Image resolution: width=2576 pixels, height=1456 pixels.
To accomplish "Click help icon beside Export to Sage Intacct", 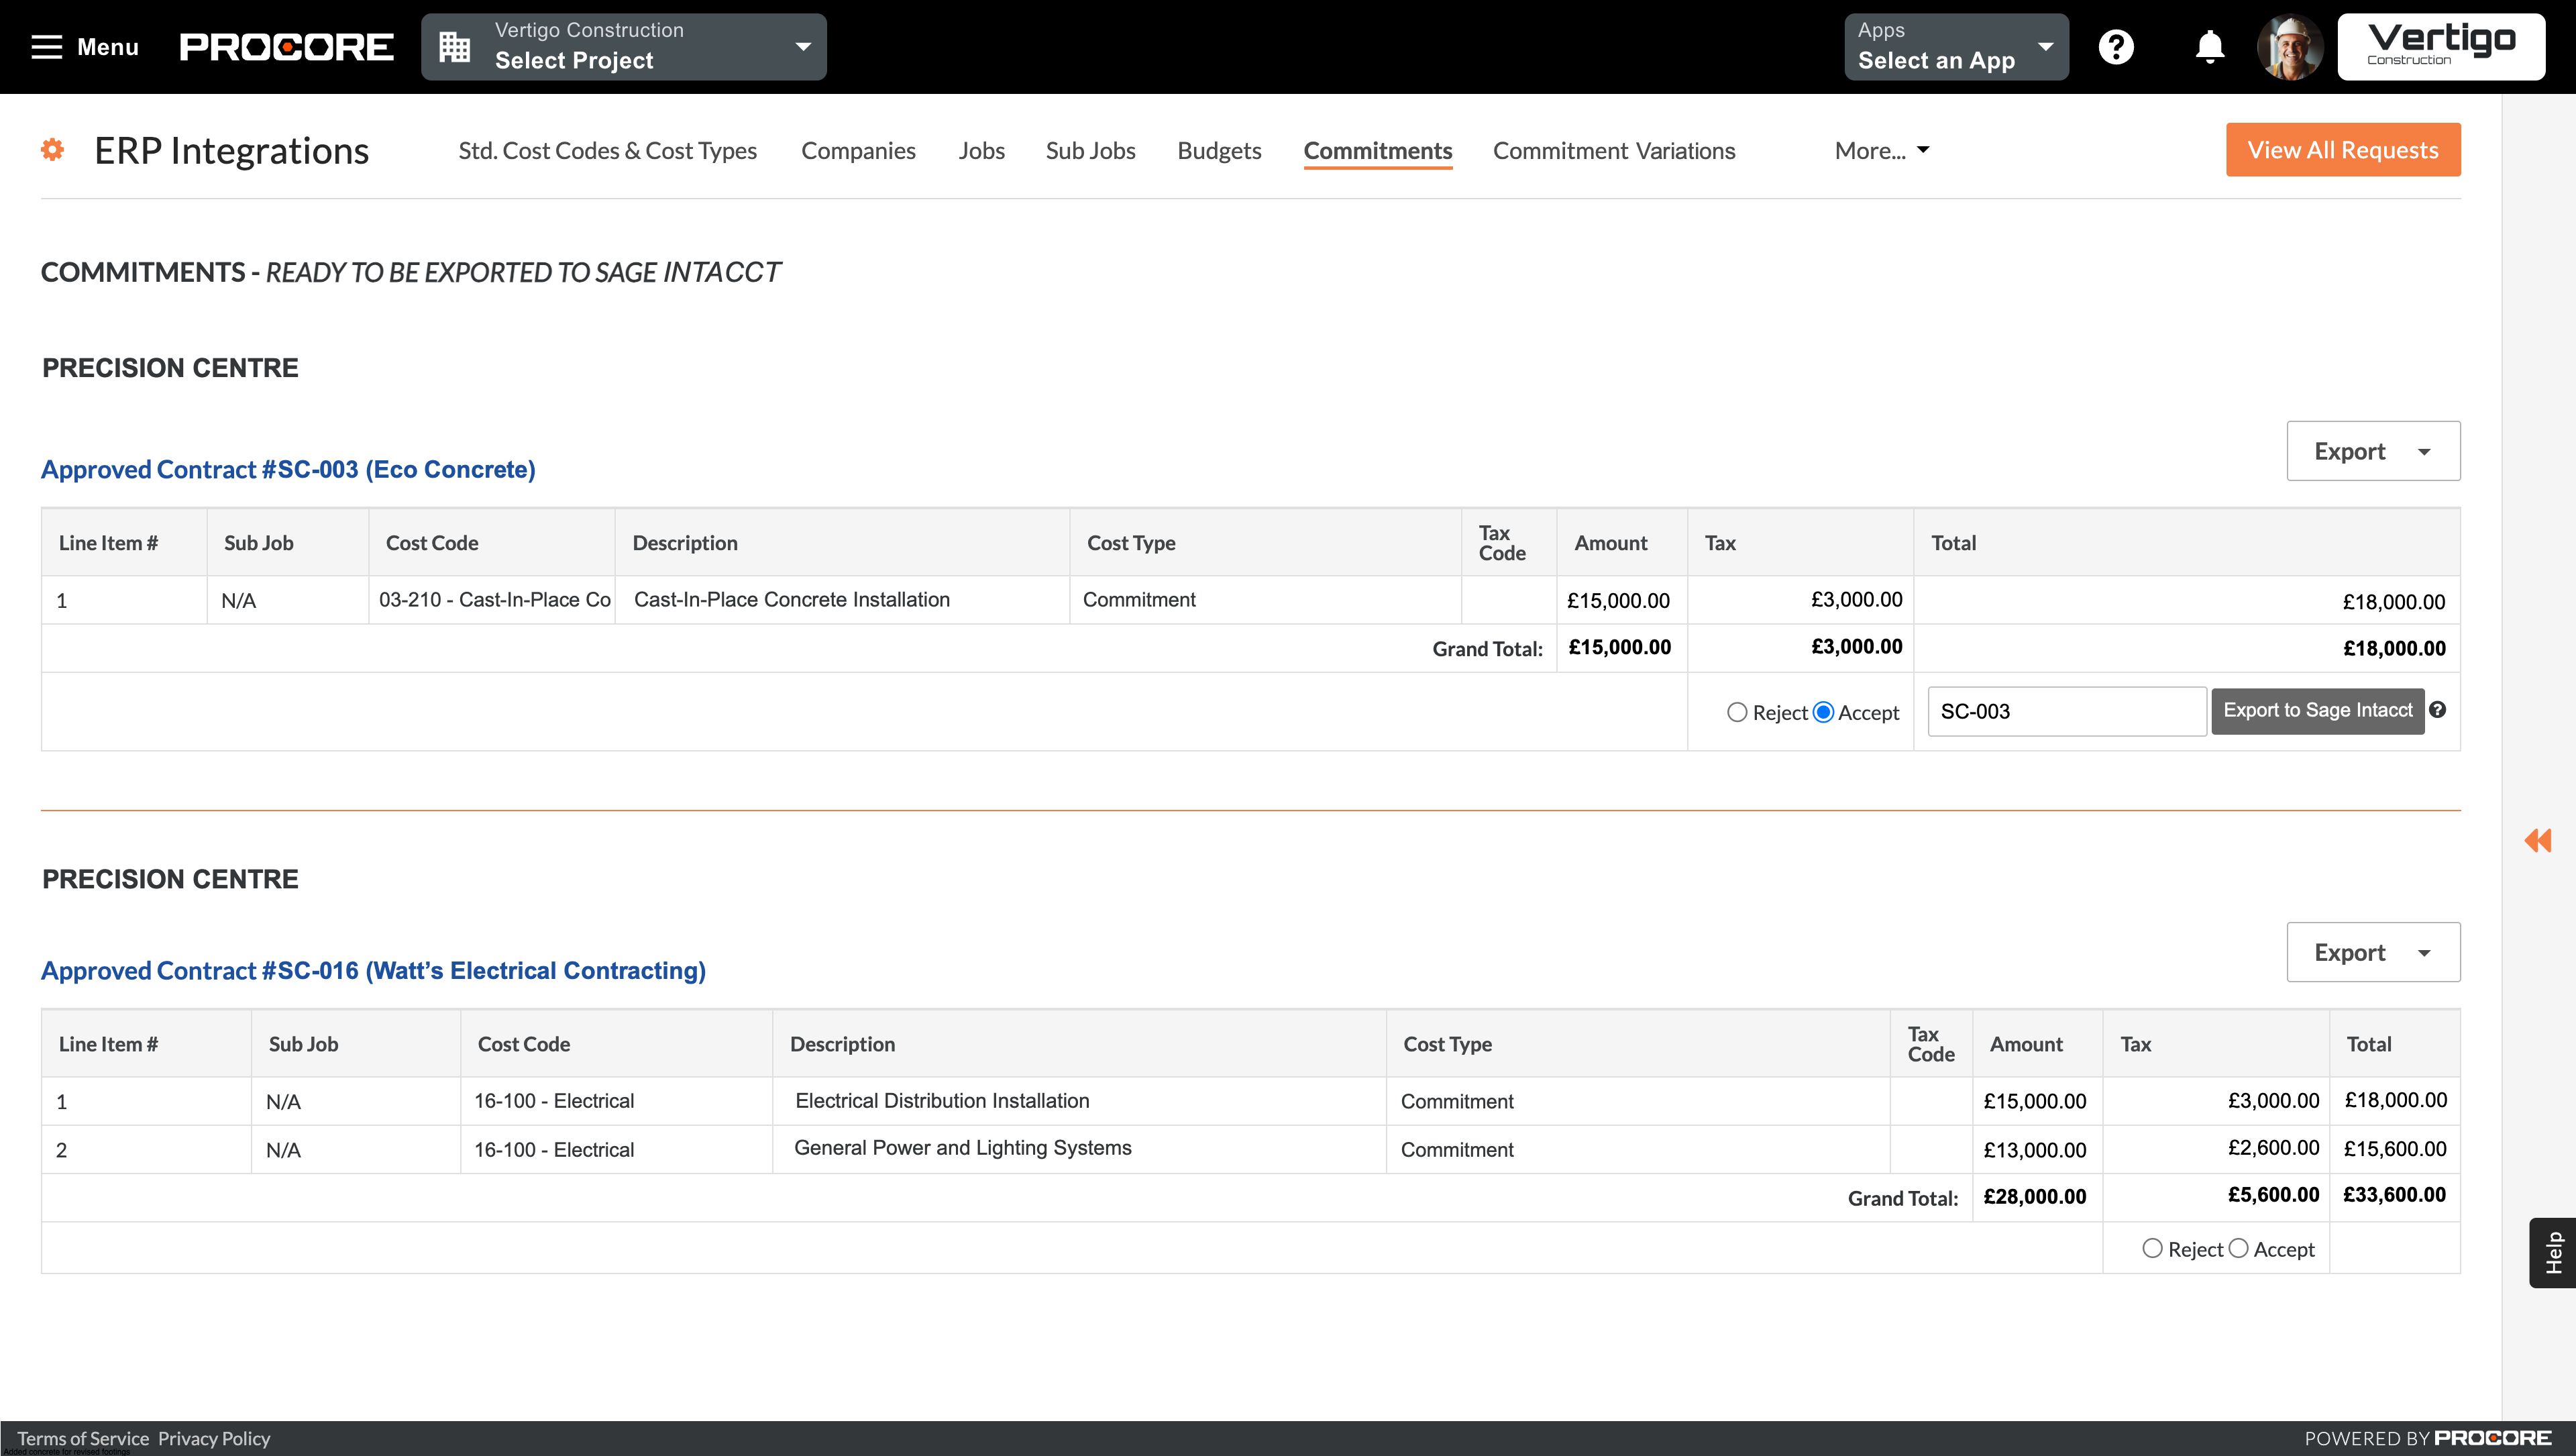I will click(2438, 710).
